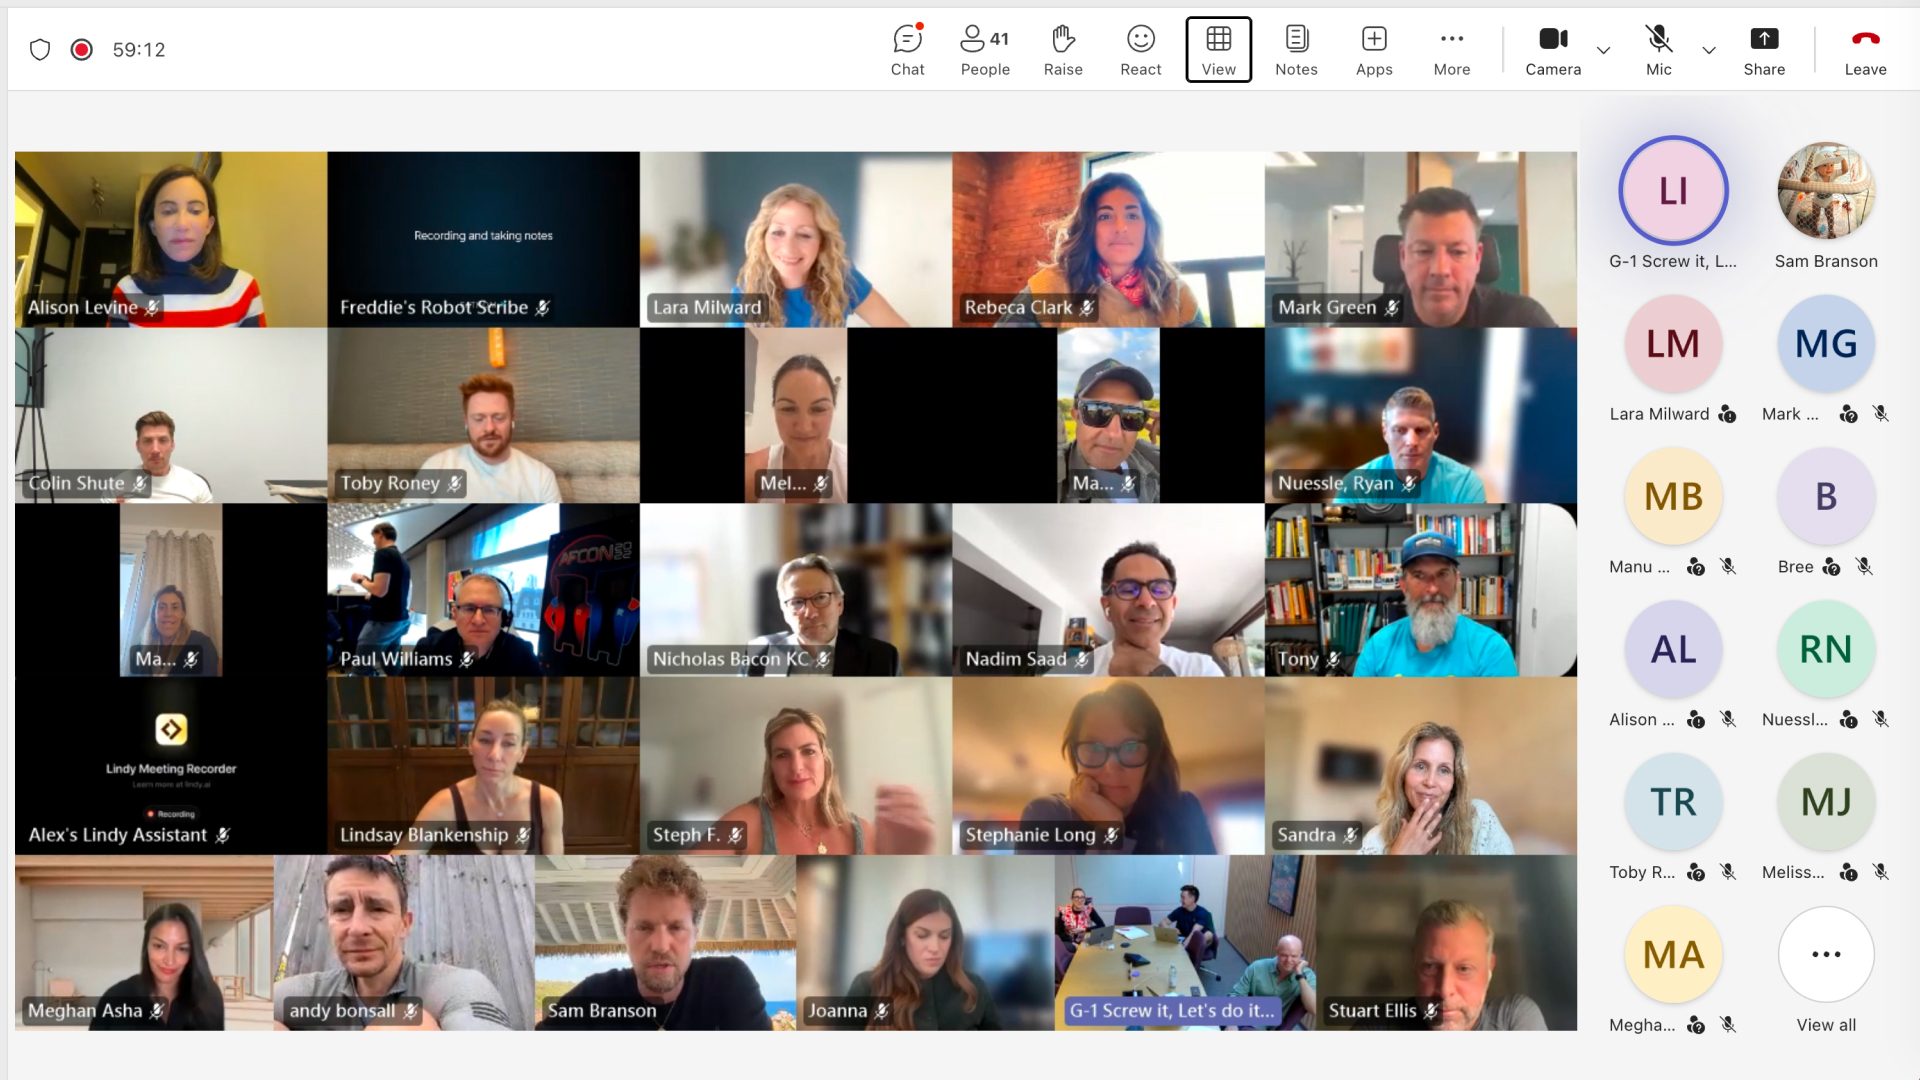This screenshot has width=1920, height=1080.
Task: Open the People participants list
Action: coord(985,50)
